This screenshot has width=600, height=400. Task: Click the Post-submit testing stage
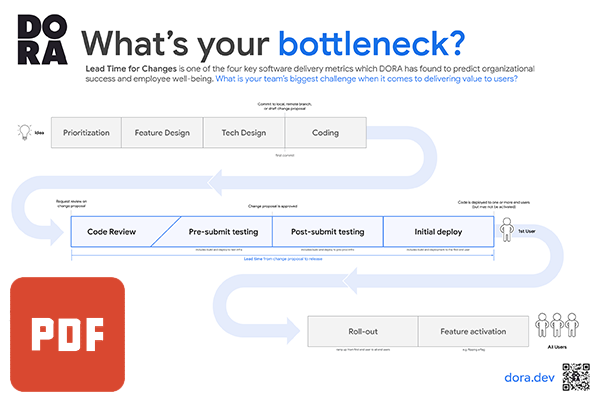328,231
